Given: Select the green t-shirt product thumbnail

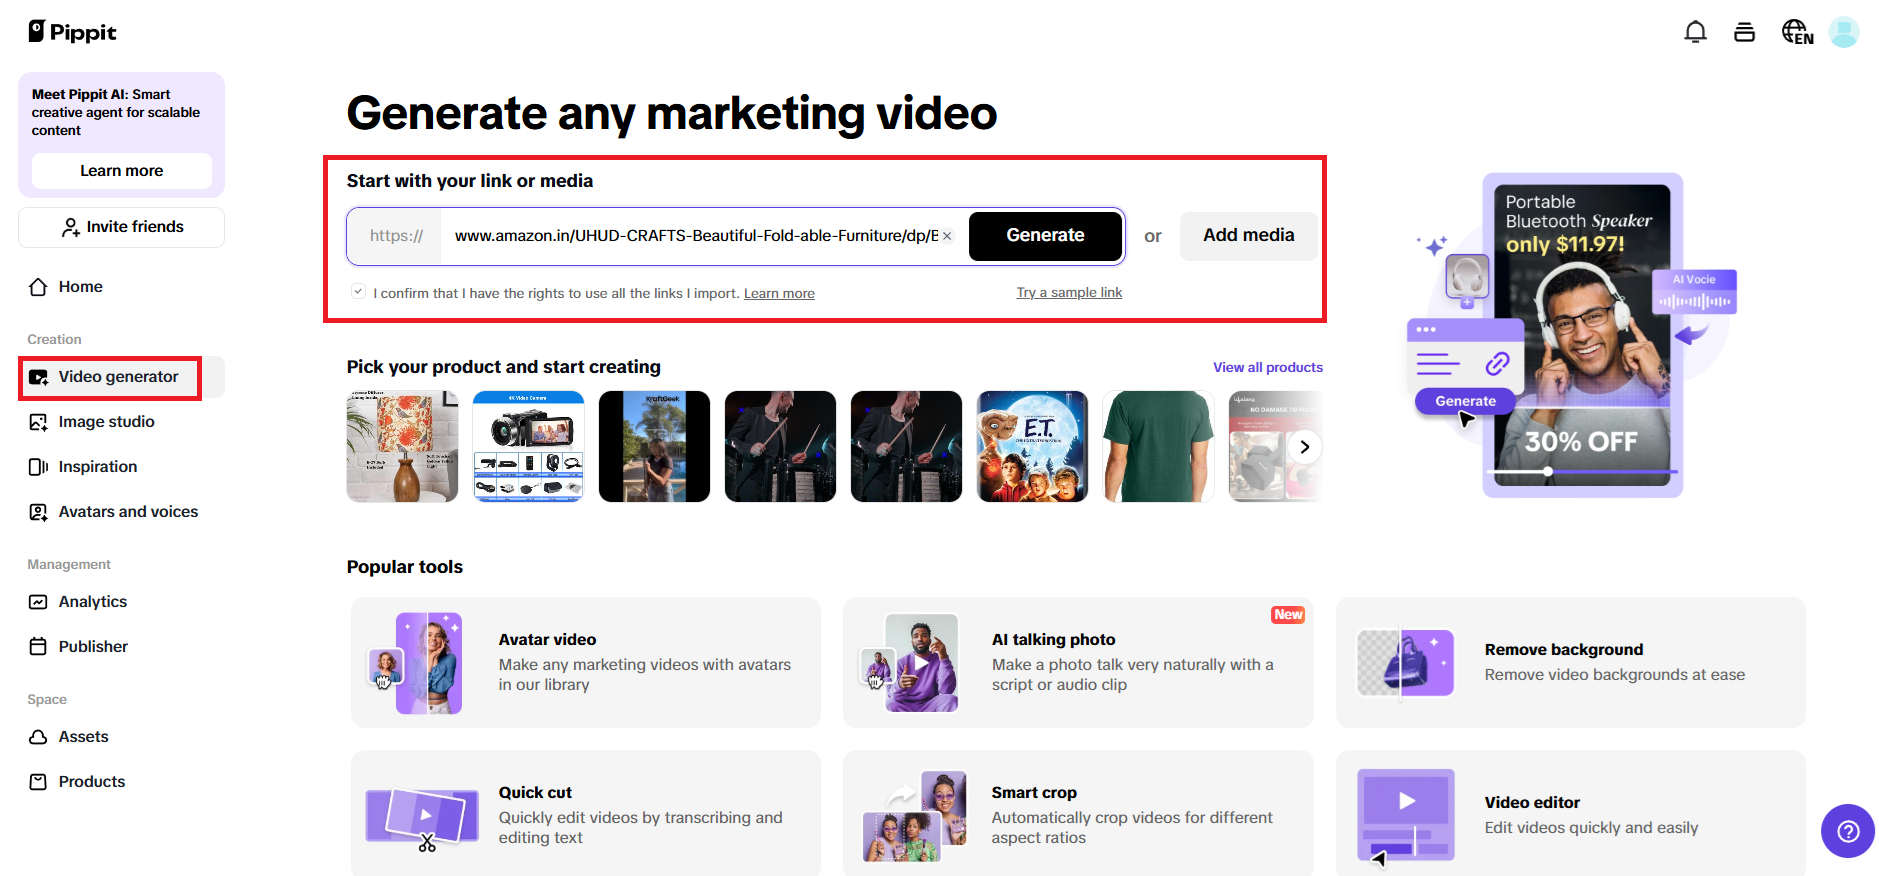Looking at the screenshot, I should (1158, 446).
